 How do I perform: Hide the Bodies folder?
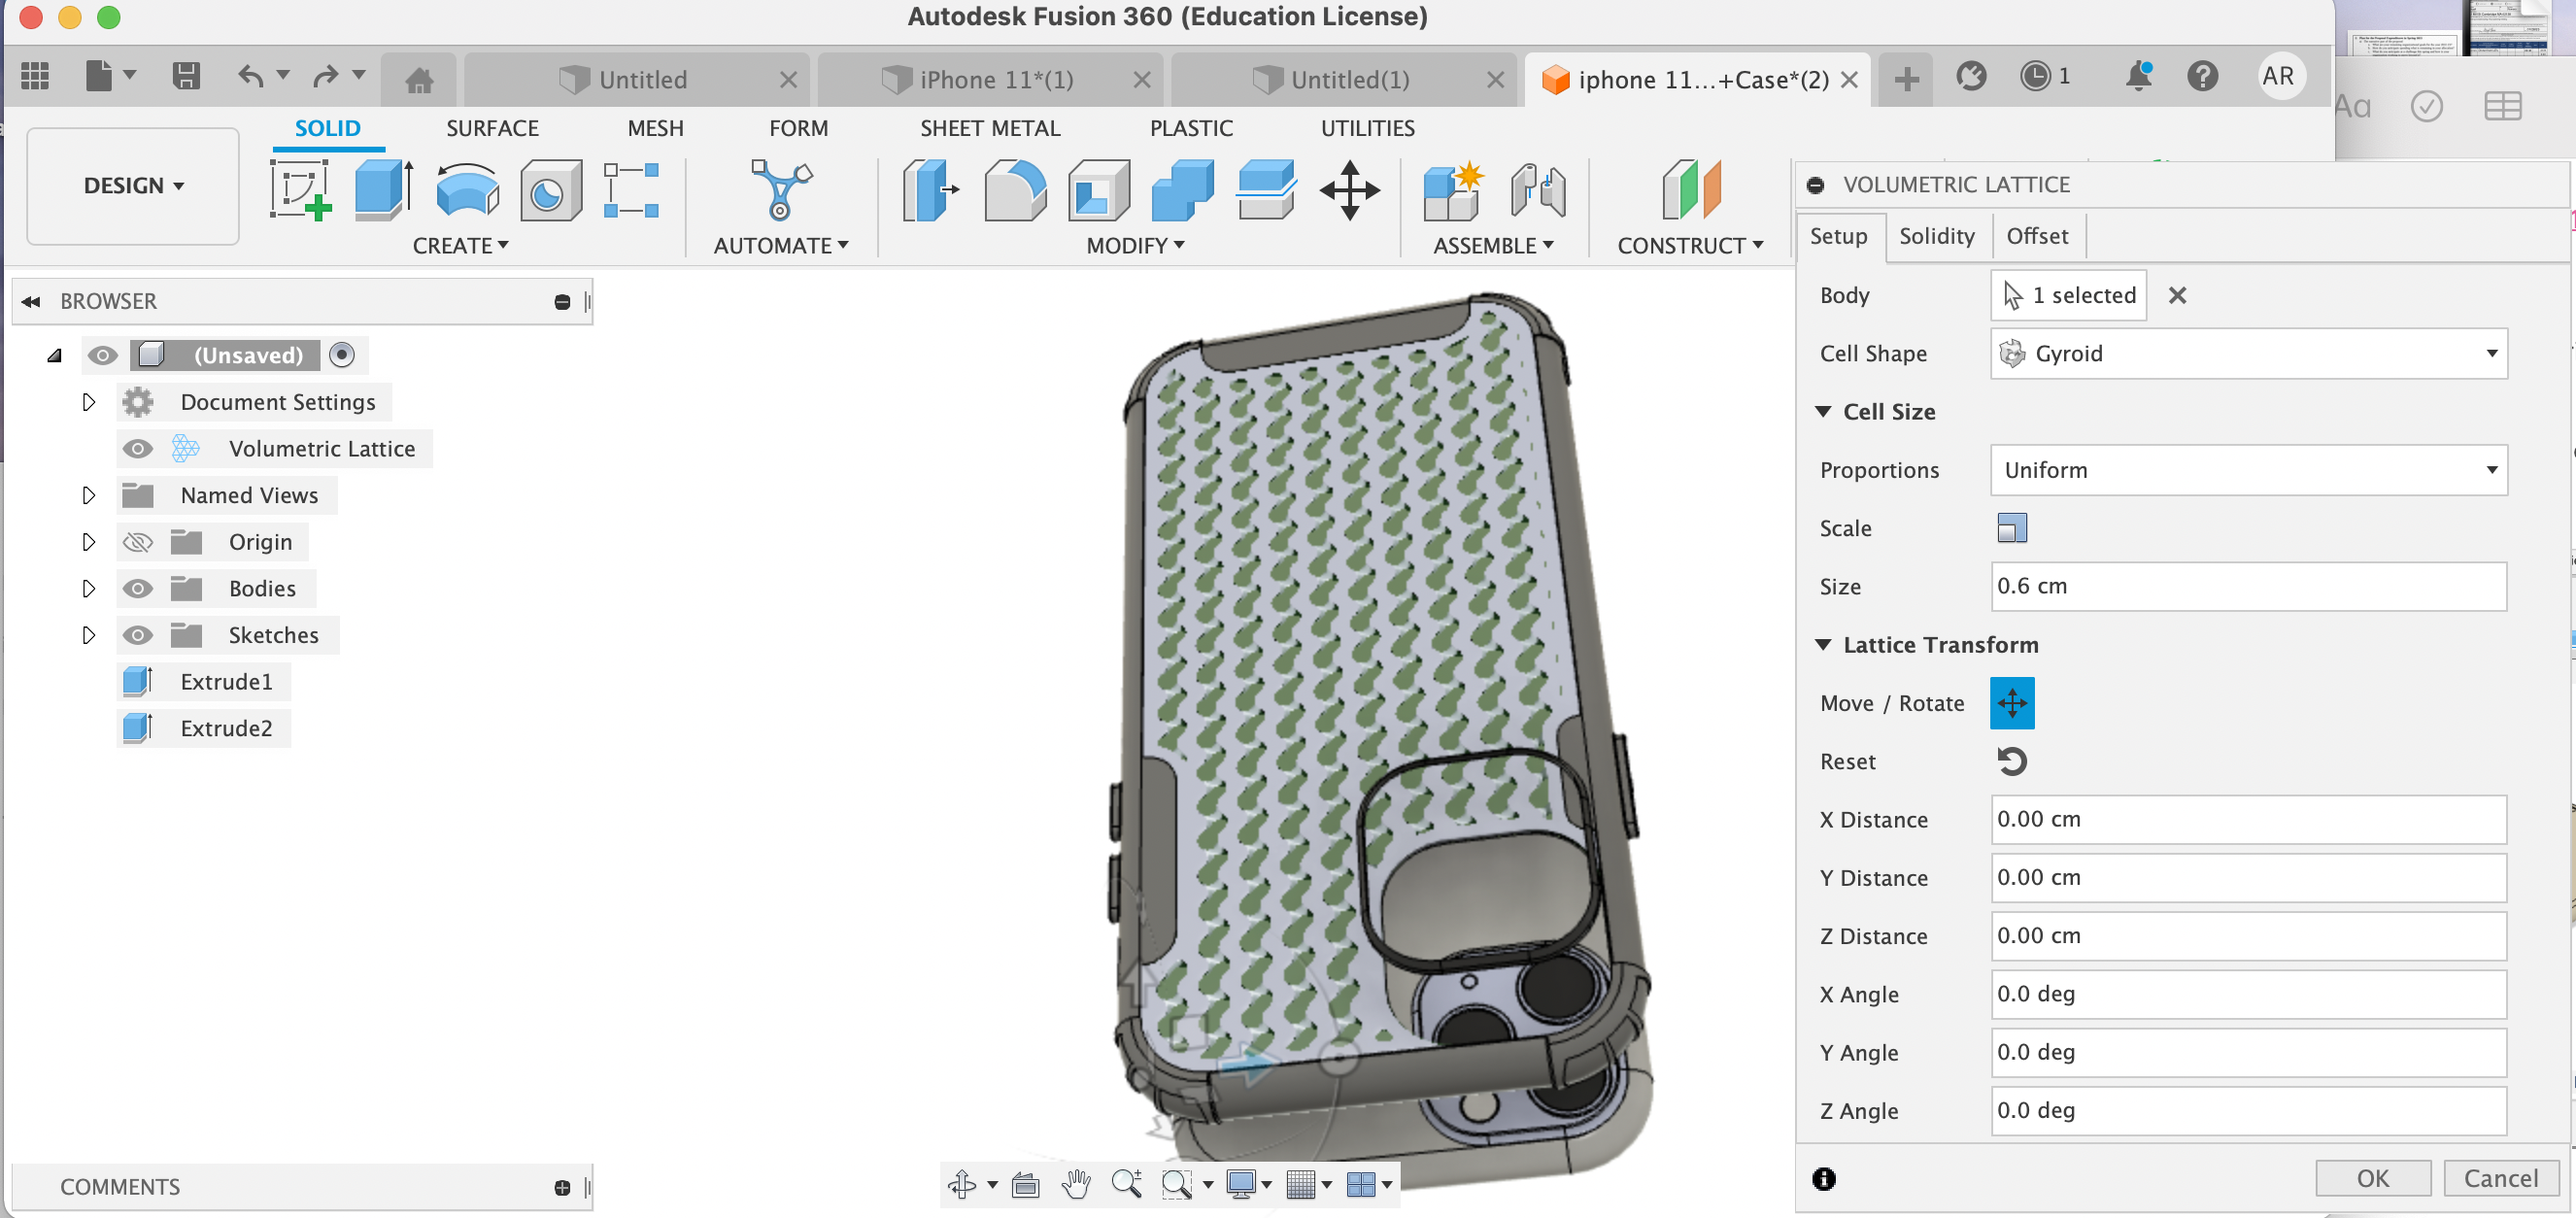point(137,589)
